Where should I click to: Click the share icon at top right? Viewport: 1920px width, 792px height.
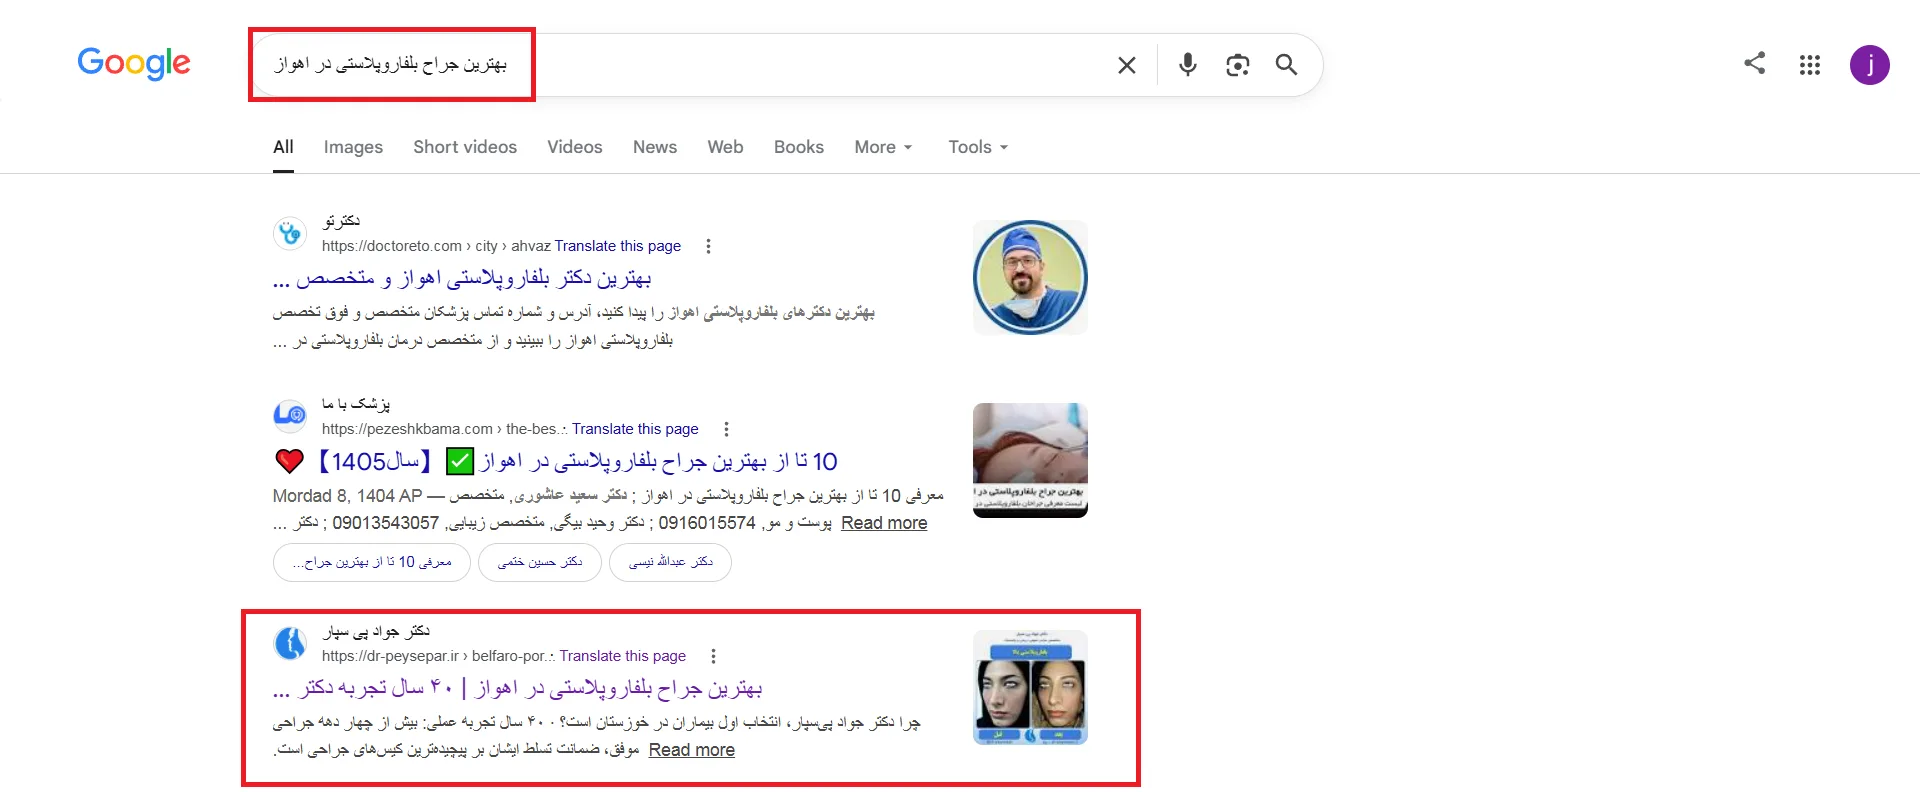[x=1754, y=63]
